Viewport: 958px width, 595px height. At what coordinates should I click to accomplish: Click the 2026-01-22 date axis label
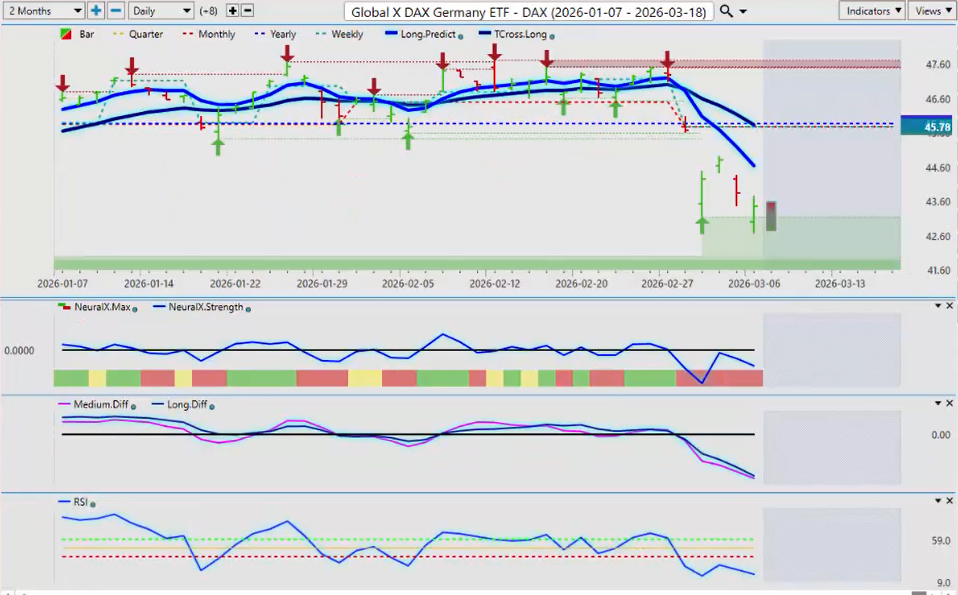[x=235, y=283]
